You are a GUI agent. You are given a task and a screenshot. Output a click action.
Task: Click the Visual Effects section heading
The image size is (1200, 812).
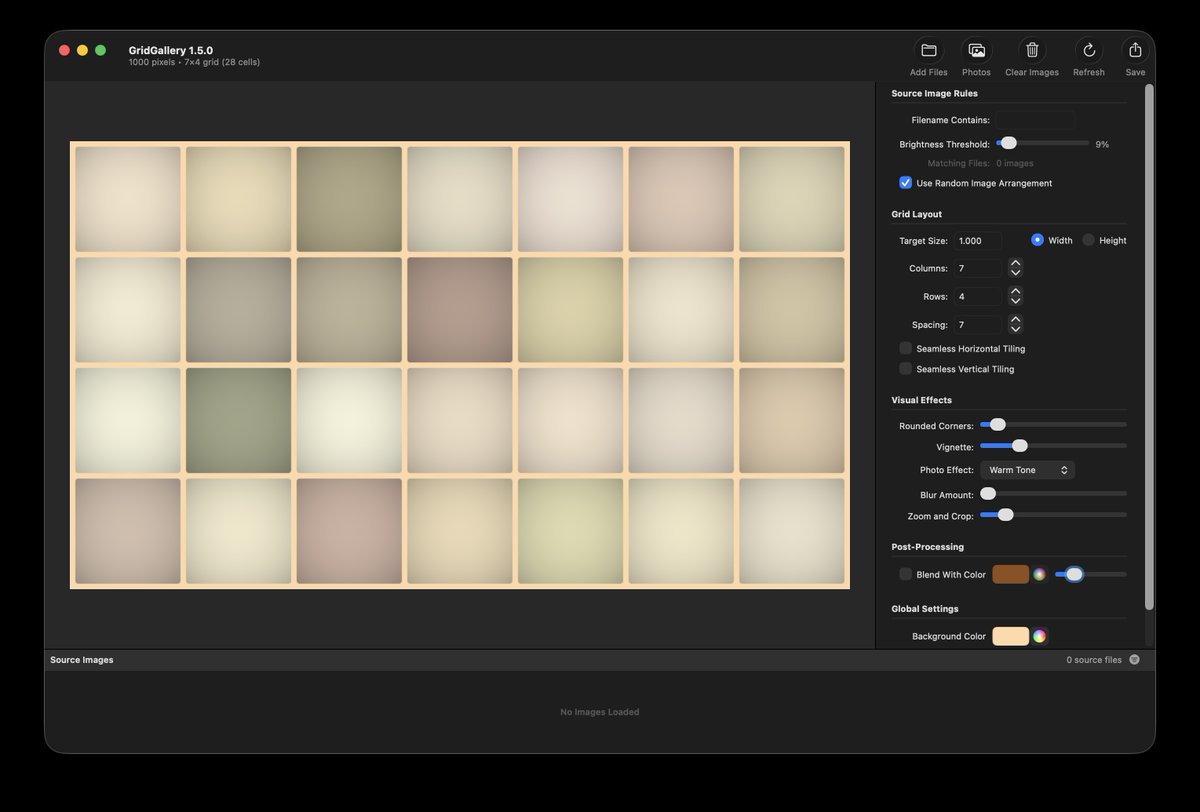click(x=922, y=400)
